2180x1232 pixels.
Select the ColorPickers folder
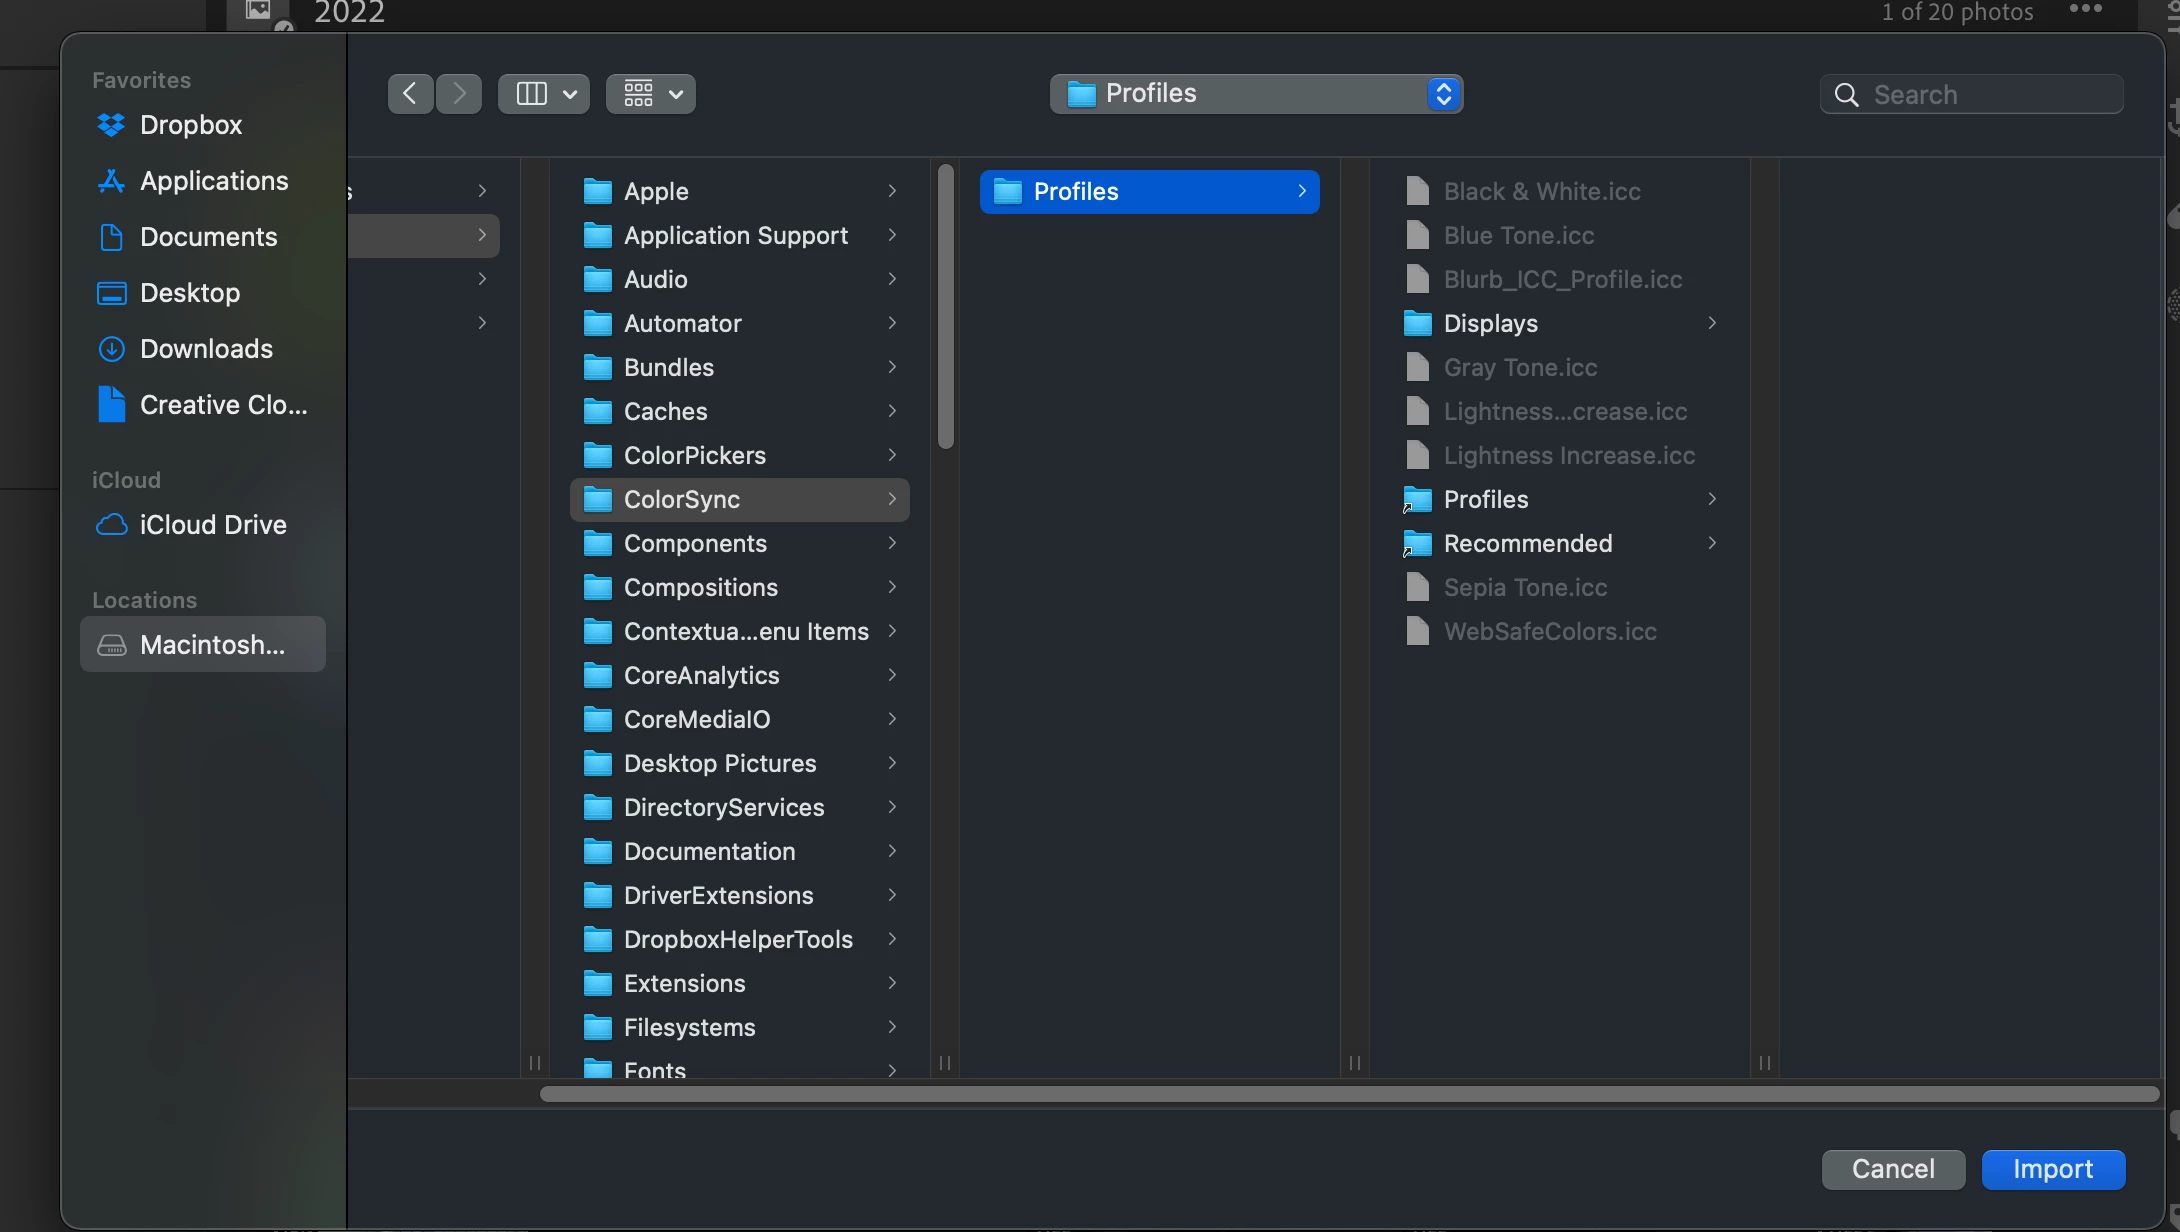click(x=694, y=456)
